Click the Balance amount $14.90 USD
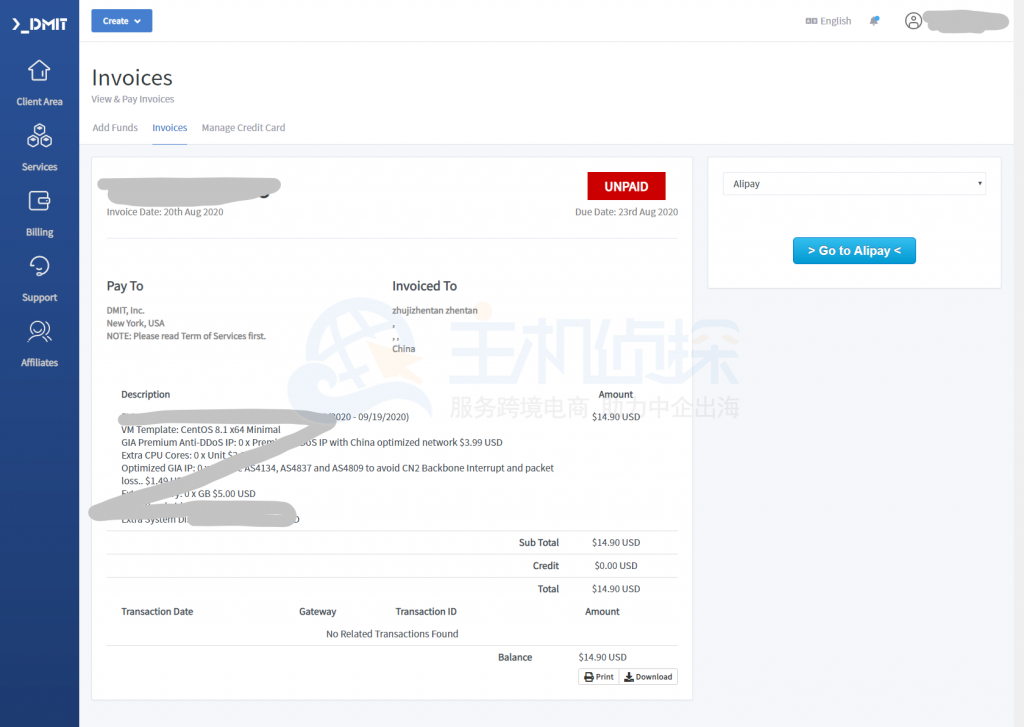Viewport: 1024px width, 727px height. [x=602, y=657]
